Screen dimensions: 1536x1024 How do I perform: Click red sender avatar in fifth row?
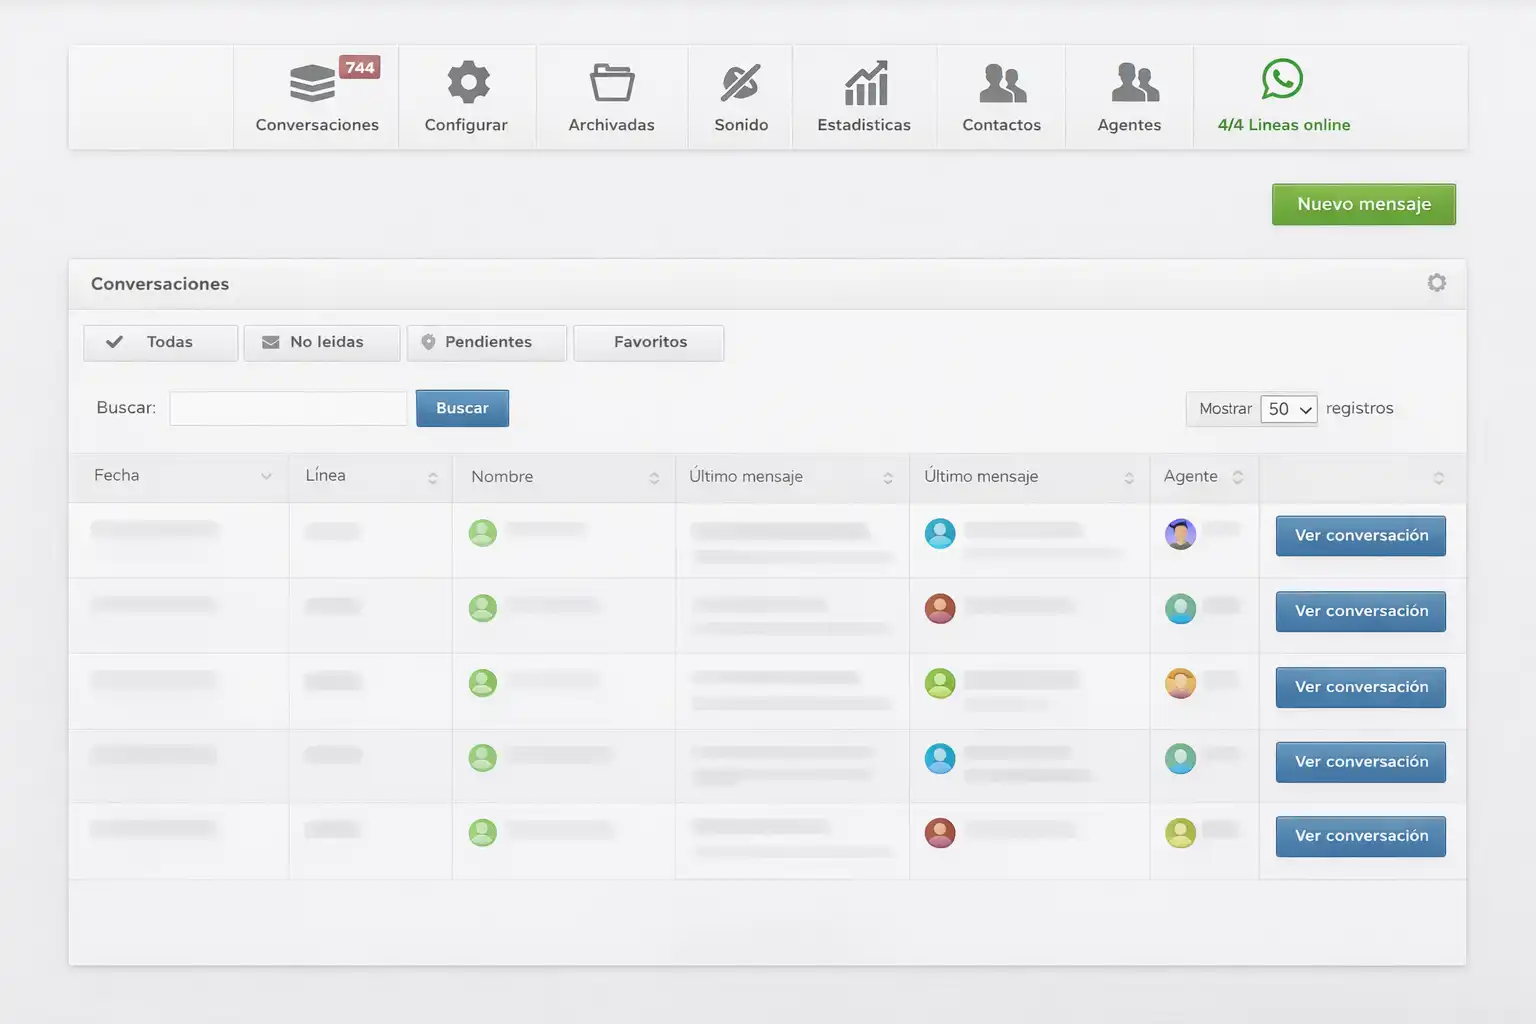coord(940,833)
